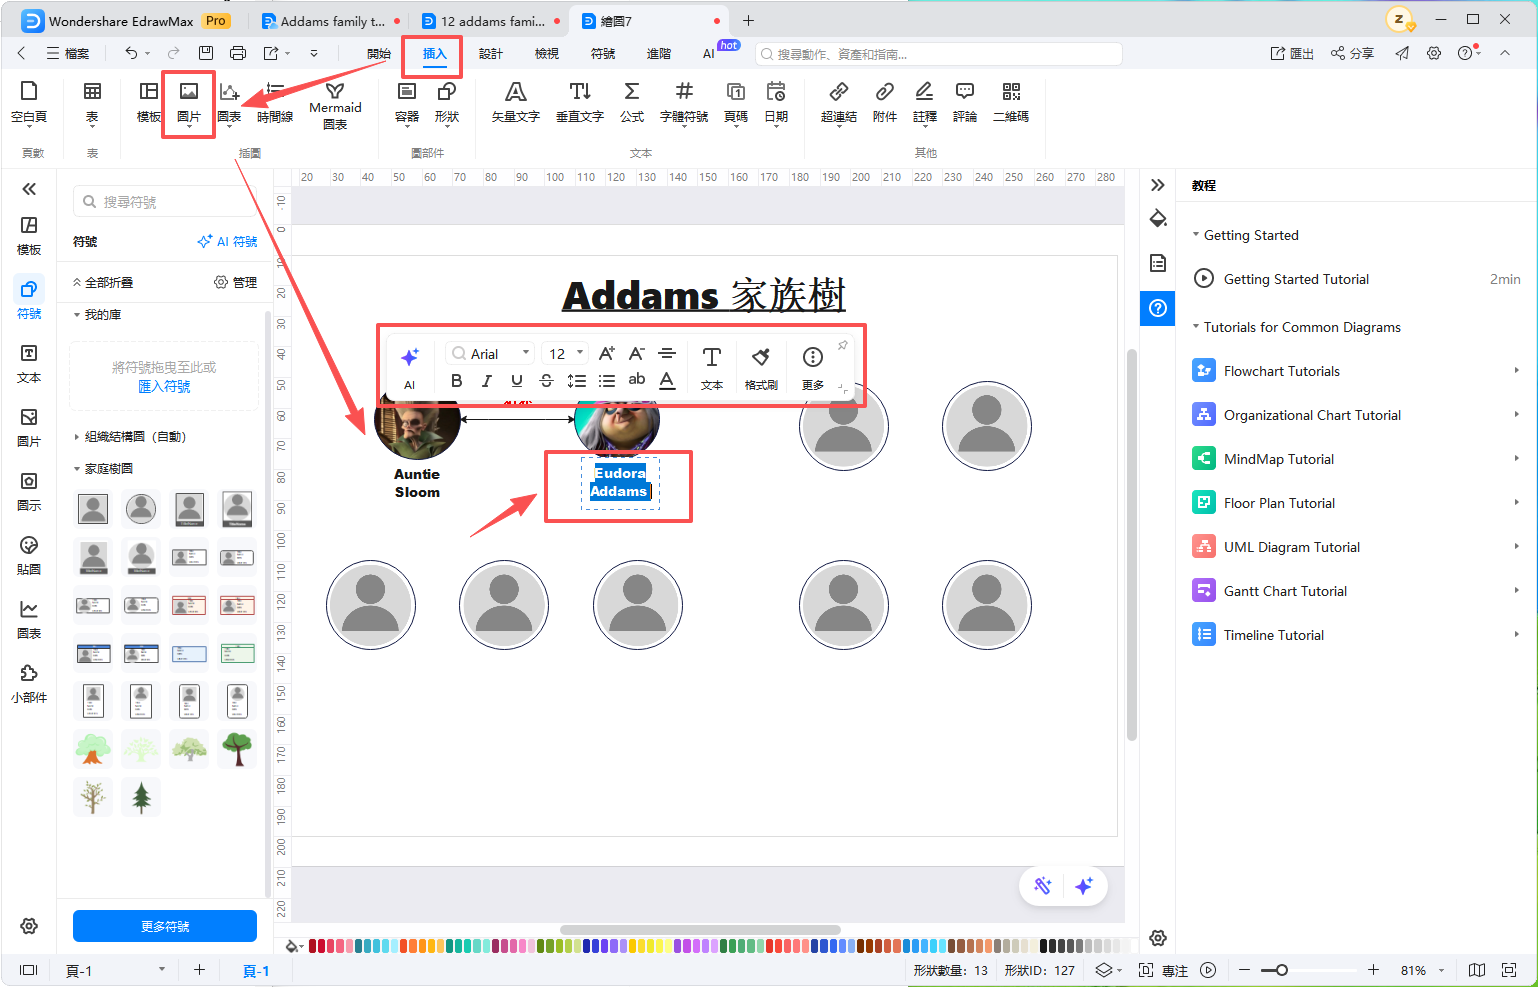Insert a formula with 公式
1538x987 pixels.
click(x=632, y=102)
